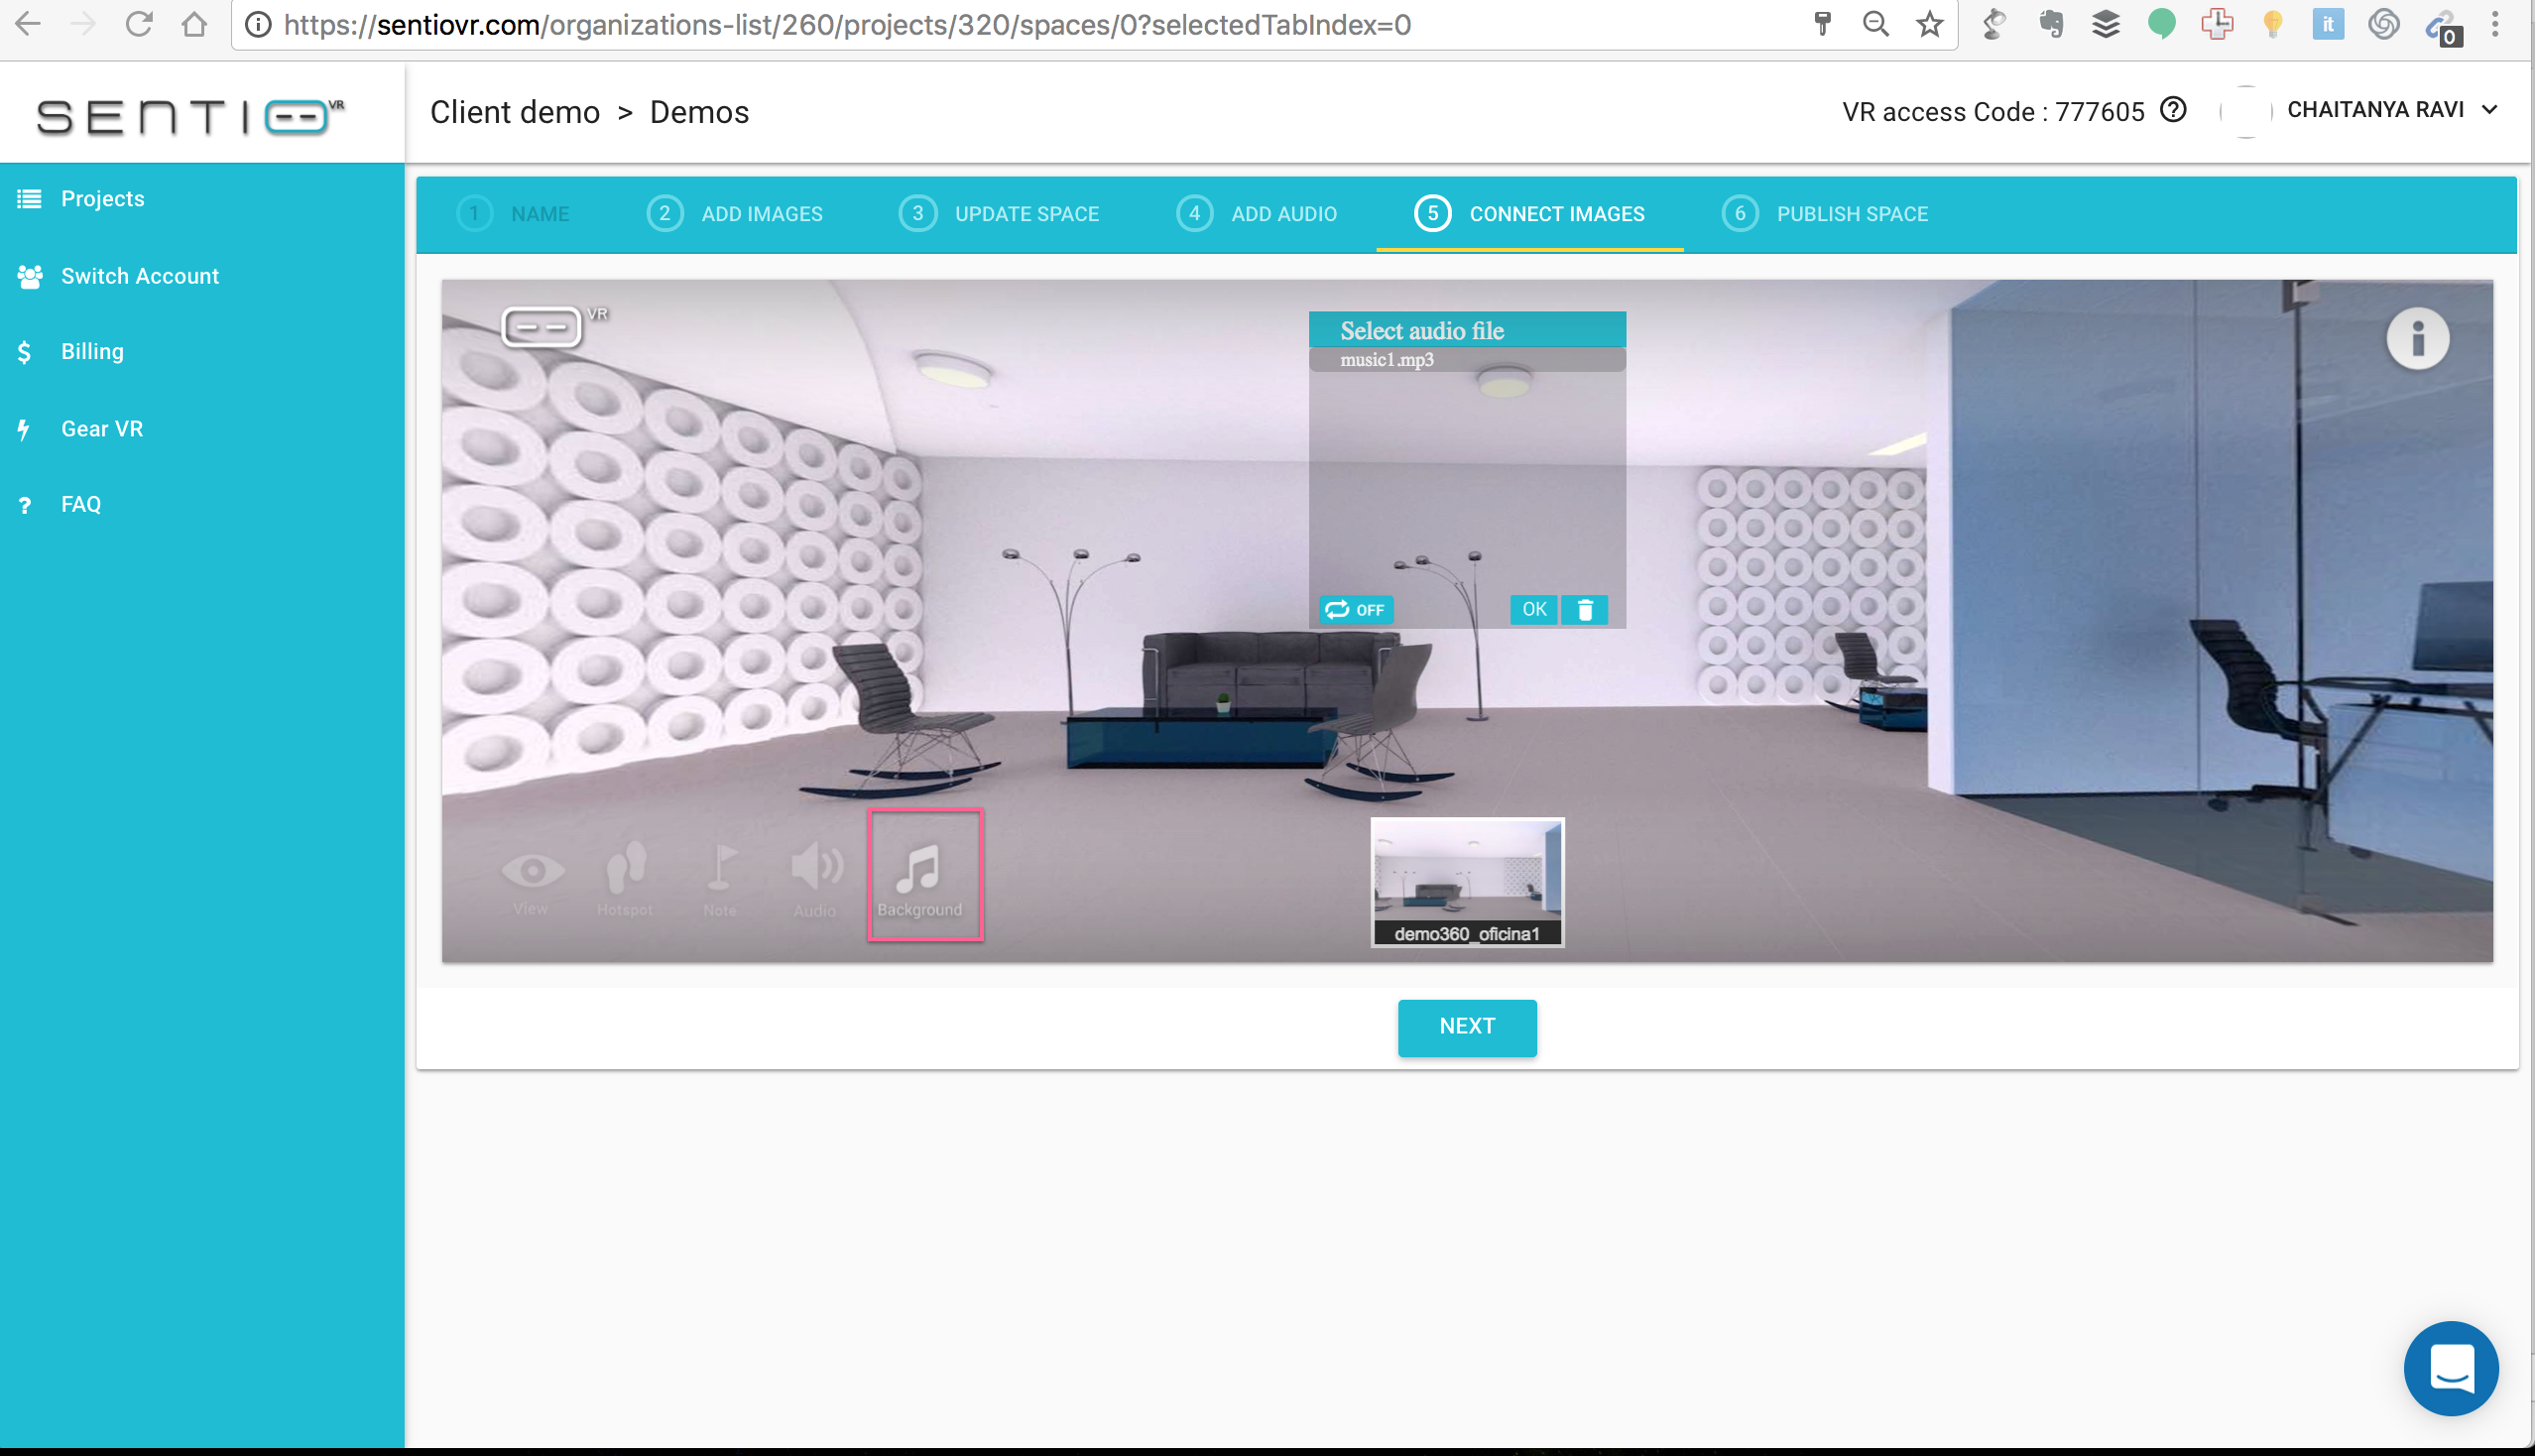Go to step 6 Publish Space tab
This screenshot has width=2535, height=1456.
(1825, 213)
